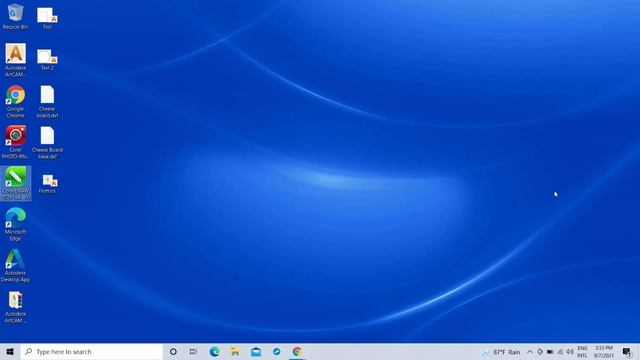Launch Microsoft Edge from the taskbar
This screenshot has height=360, width=640.
pyautogui.click(x=214, y=351)
